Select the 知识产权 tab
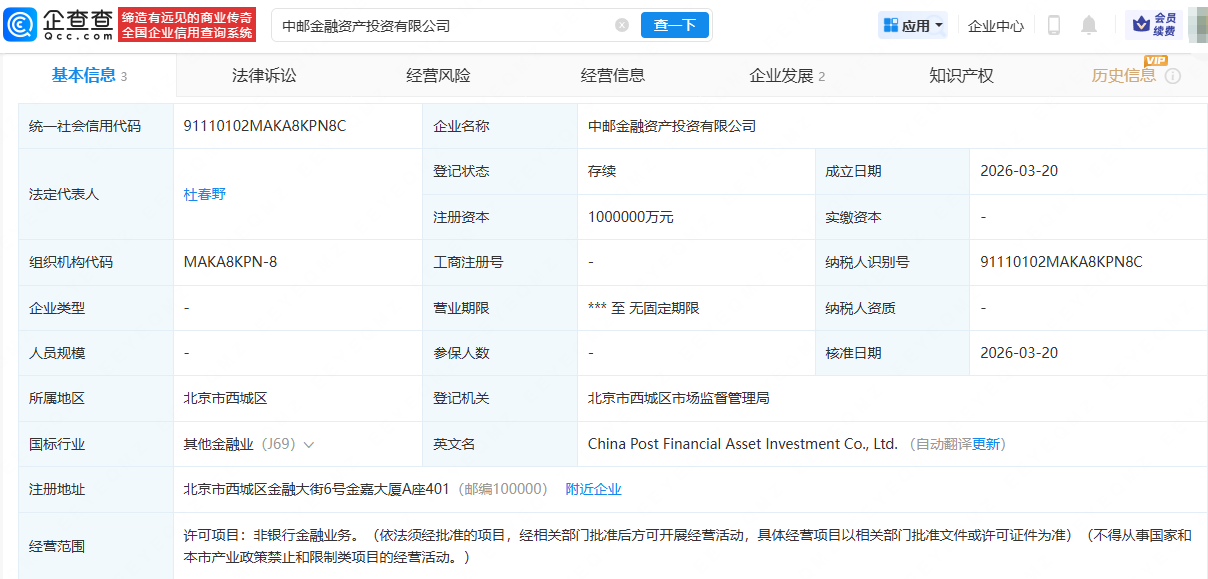The image size is (1208, 579). 961,75
